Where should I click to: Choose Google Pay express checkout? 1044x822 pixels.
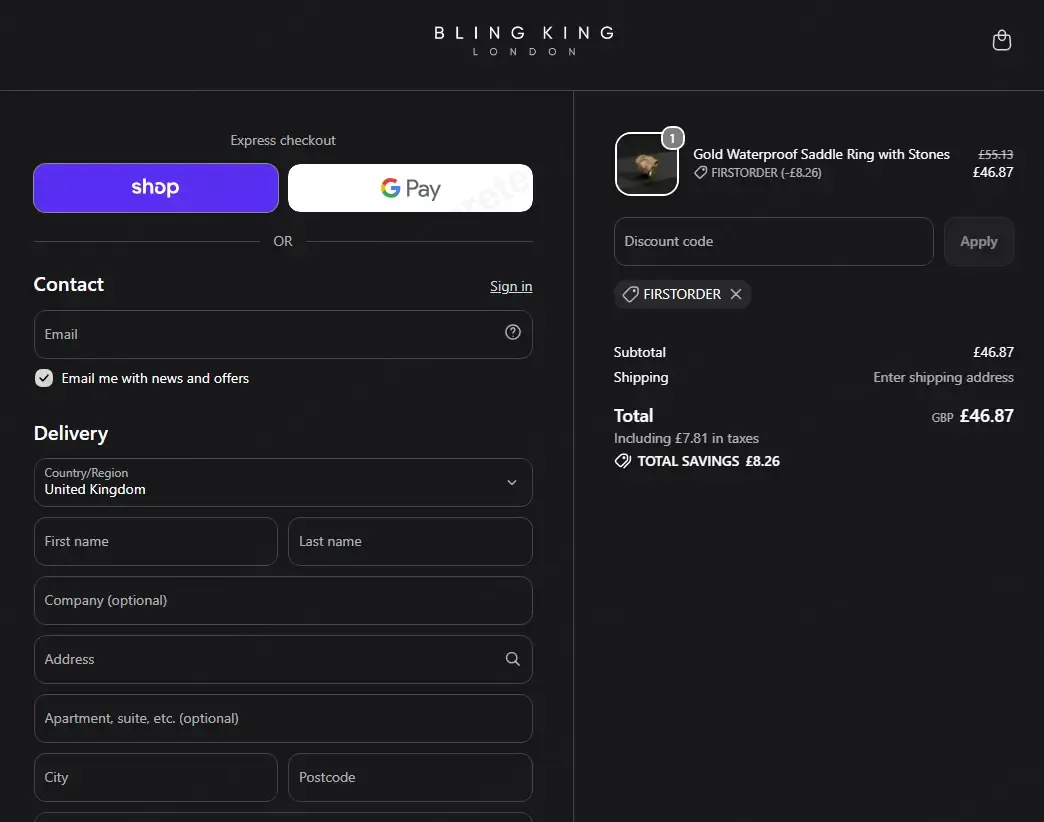[x=410, y=188]
